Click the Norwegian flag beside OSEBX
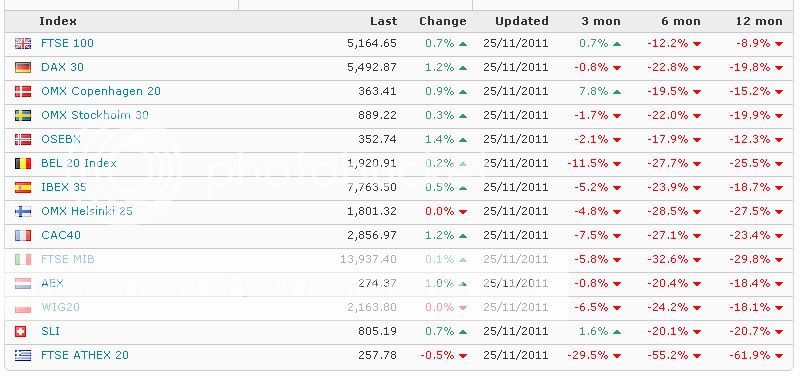 pyautogui.click(x=23, y=139)
